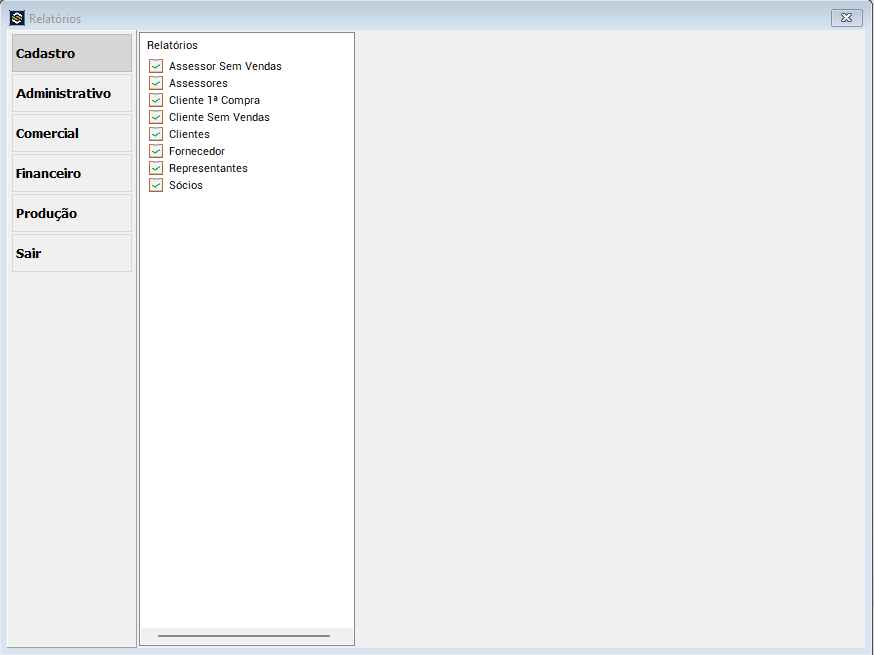The image size is (874, 655).
Task: Switch to the Comercial section
Action: pyautogui.click(x=71, y=132)
